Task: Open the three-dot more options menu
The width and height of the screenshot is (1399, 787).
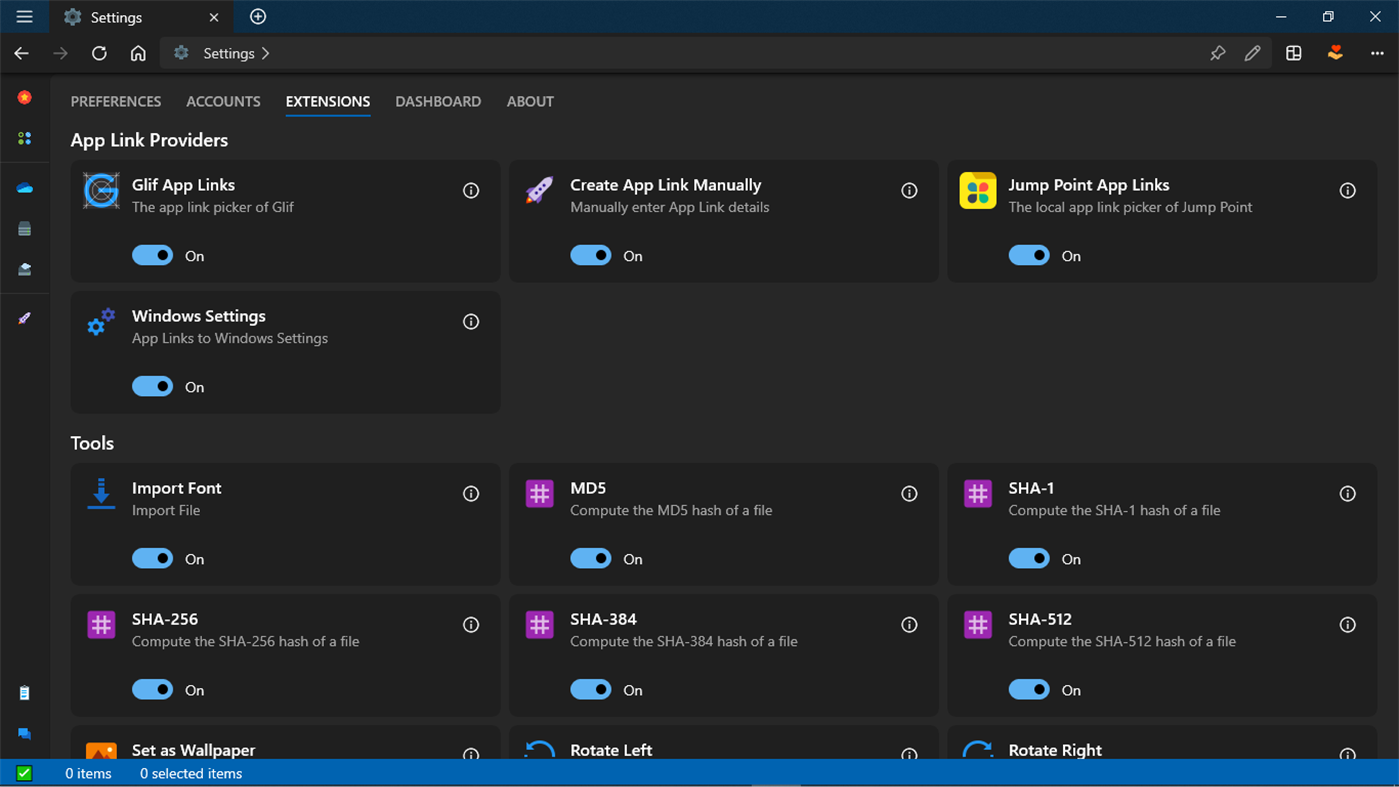Action: pyautogui.click(x=1377, y=53)
